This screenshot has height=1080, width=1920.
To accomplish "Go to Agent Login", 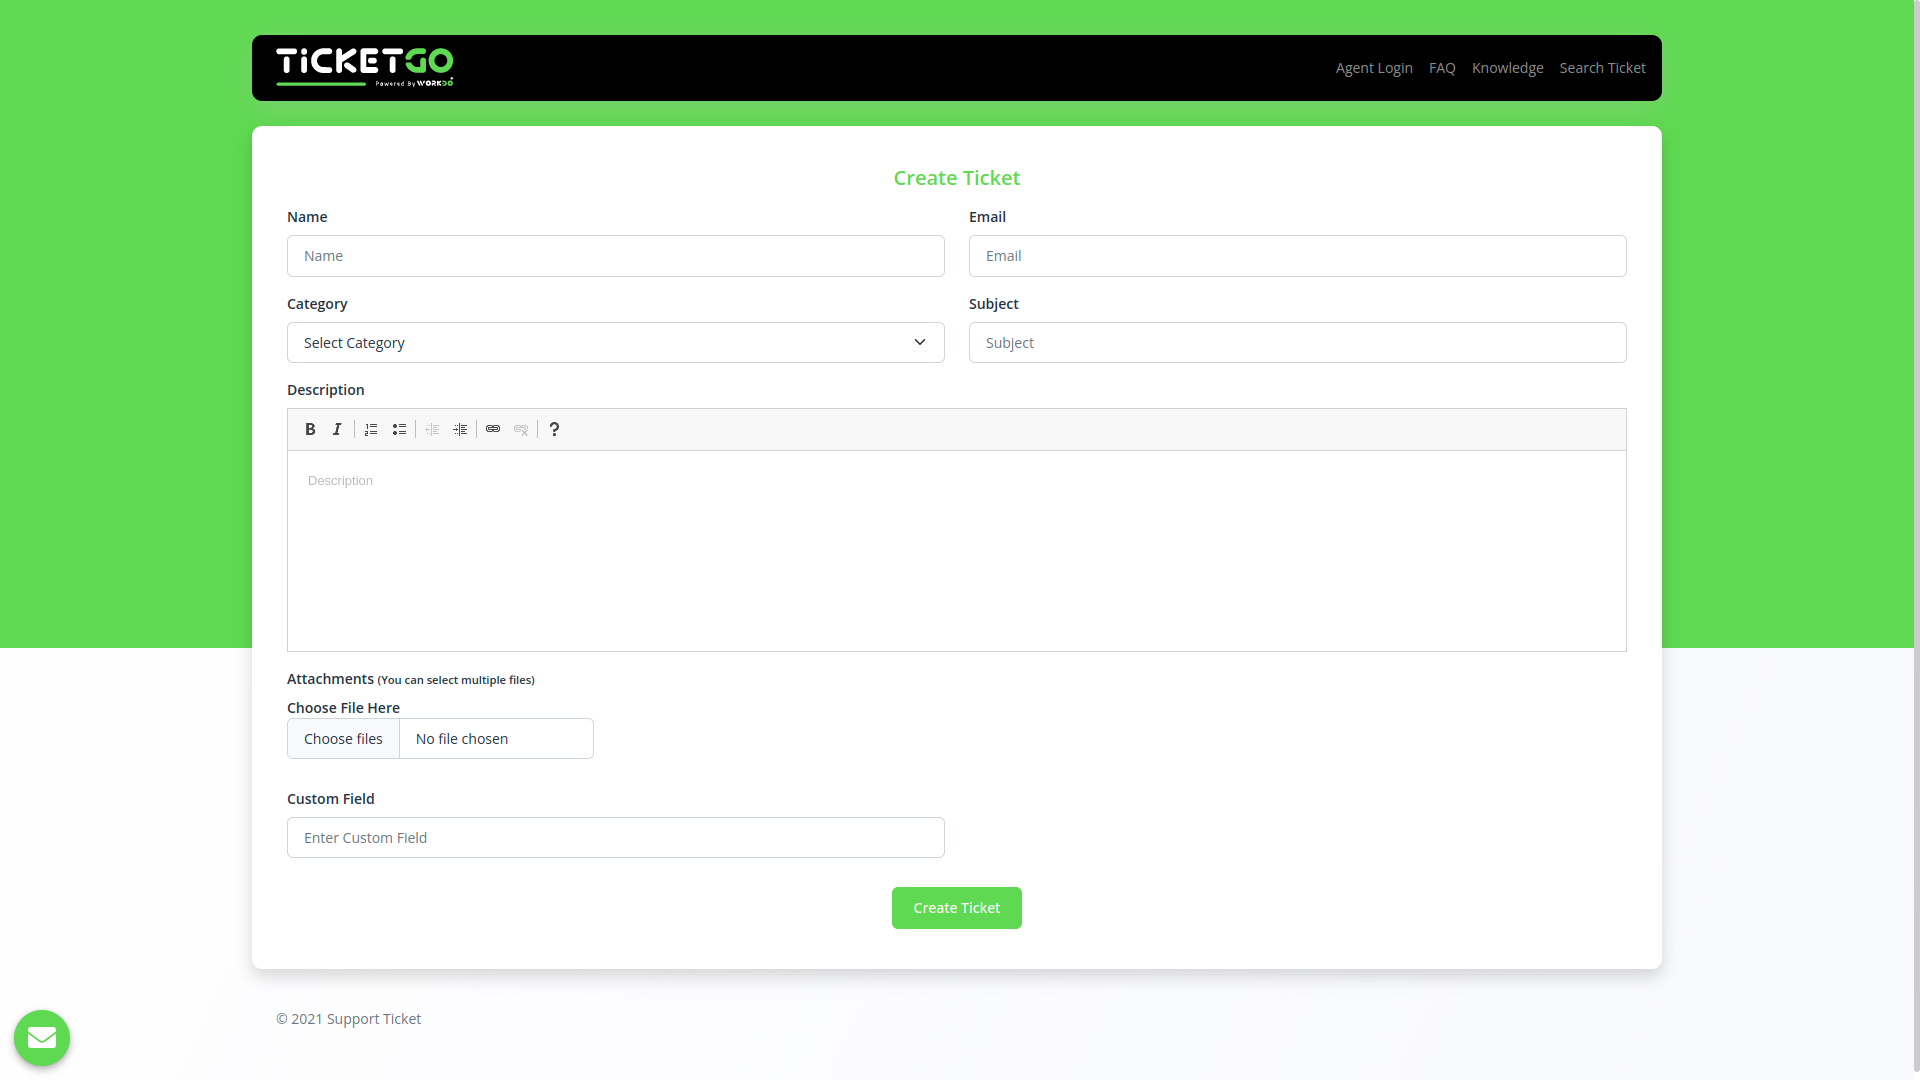I will click(1373, 67).
